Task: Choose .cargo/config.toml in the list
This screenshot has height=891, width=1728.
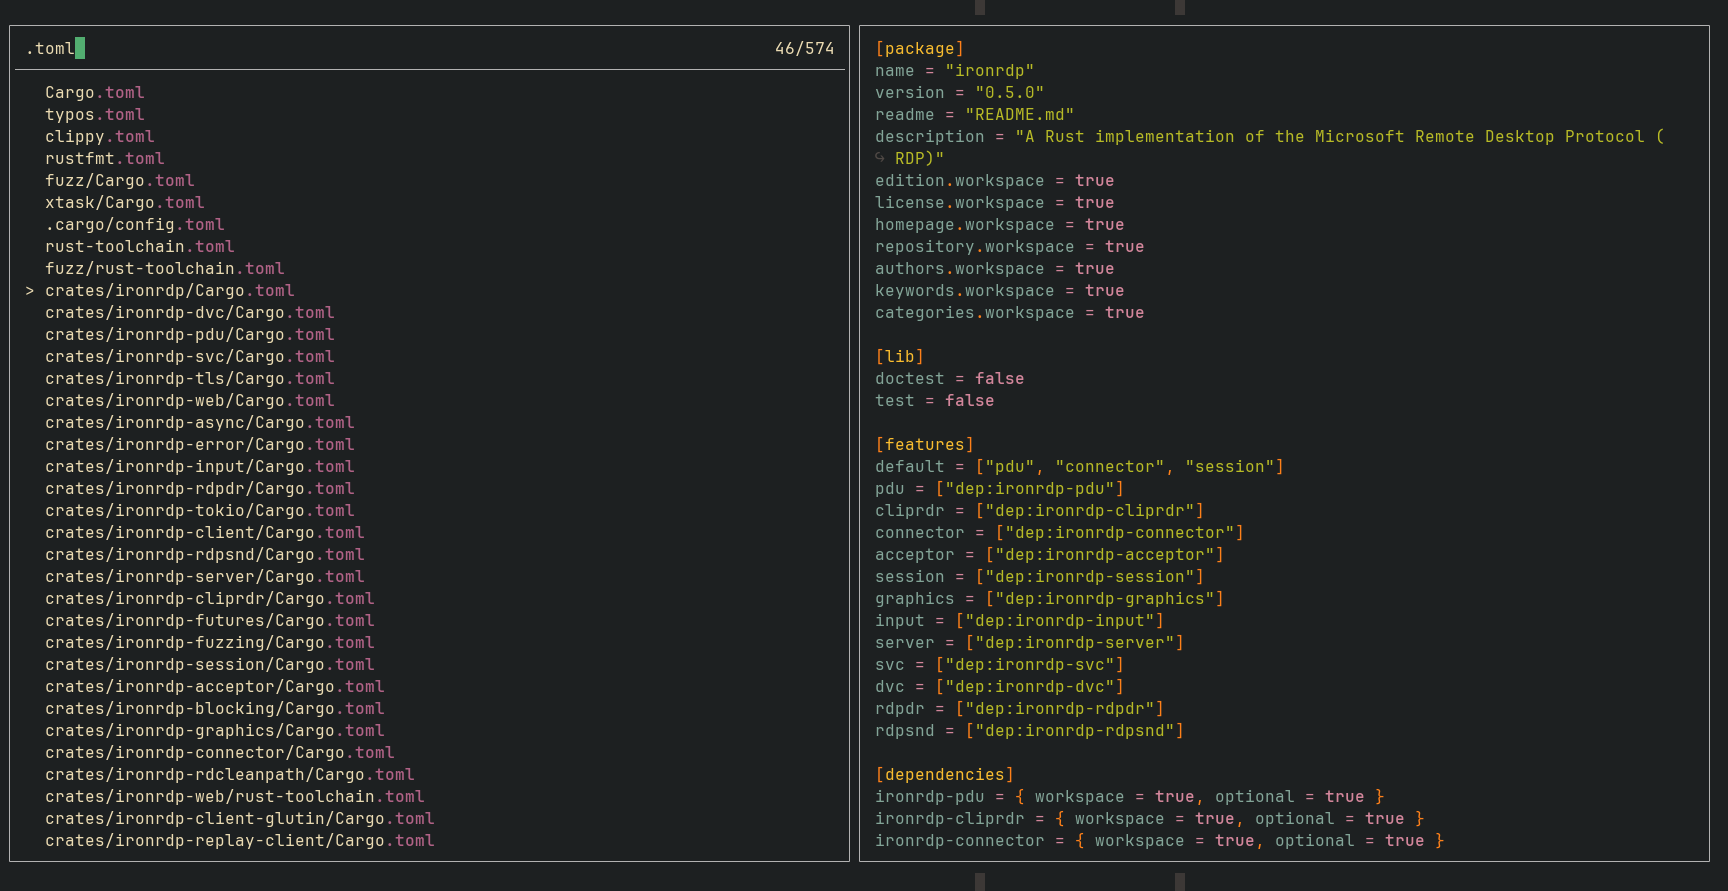Action: [134, 225]
